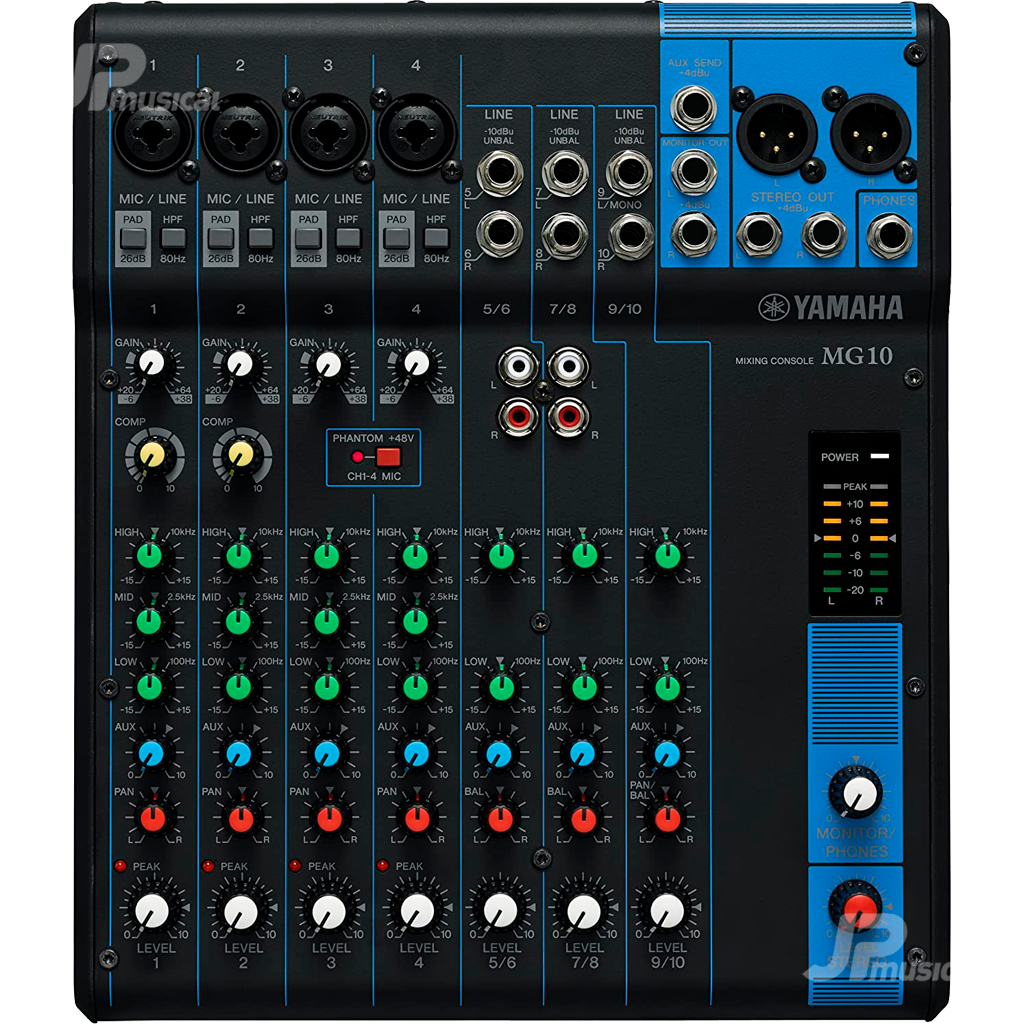The image size is (1024, 1024).
Task: Click the LEVEL 5/6 knob
Action: point(501,910)
